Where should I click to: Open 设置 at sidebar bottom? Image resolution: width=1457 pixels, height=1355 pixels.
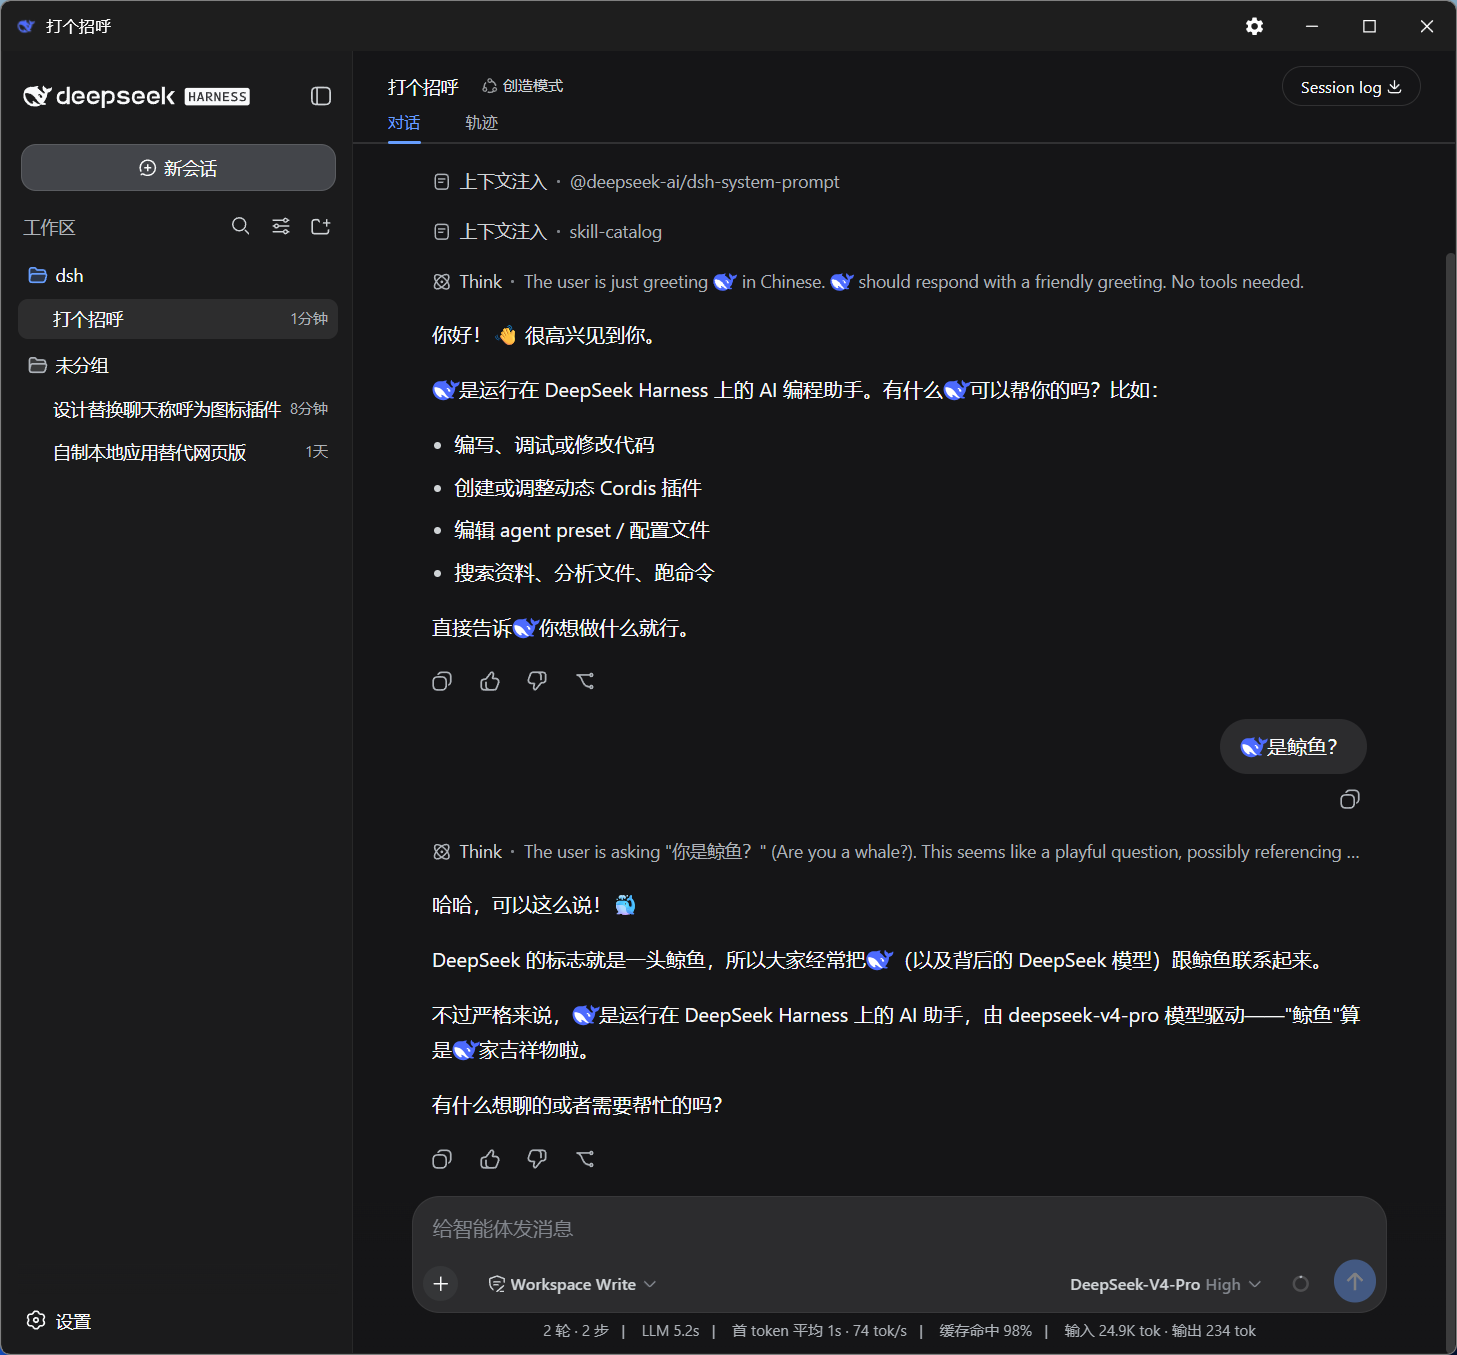point(59,1321)
